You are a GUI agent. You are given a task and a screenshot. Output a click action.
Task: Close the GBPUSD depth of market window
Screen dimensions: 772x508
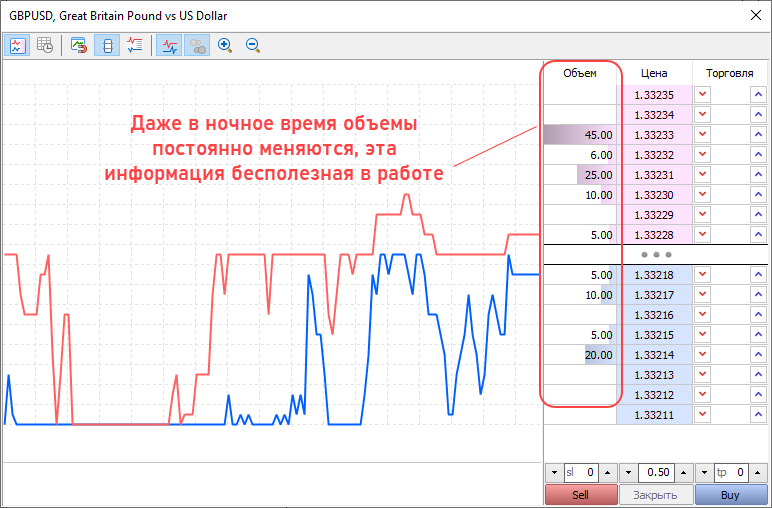pyautogui.click(x=756, y=15)
